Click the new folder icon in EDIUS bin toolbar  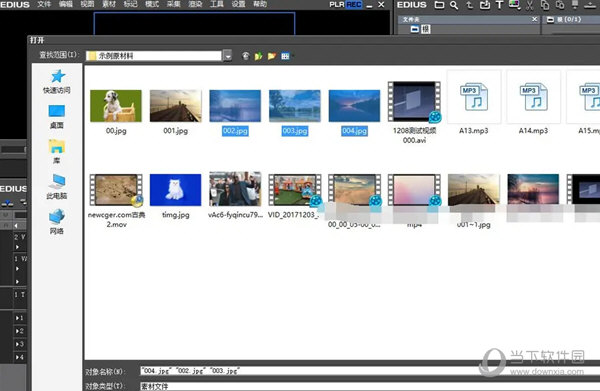439,5
